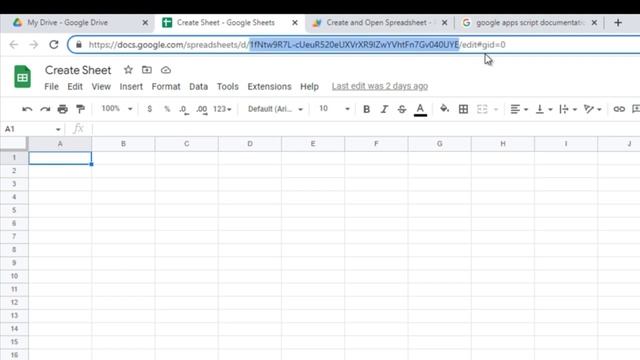Format the cell as currency

(150, 109)
